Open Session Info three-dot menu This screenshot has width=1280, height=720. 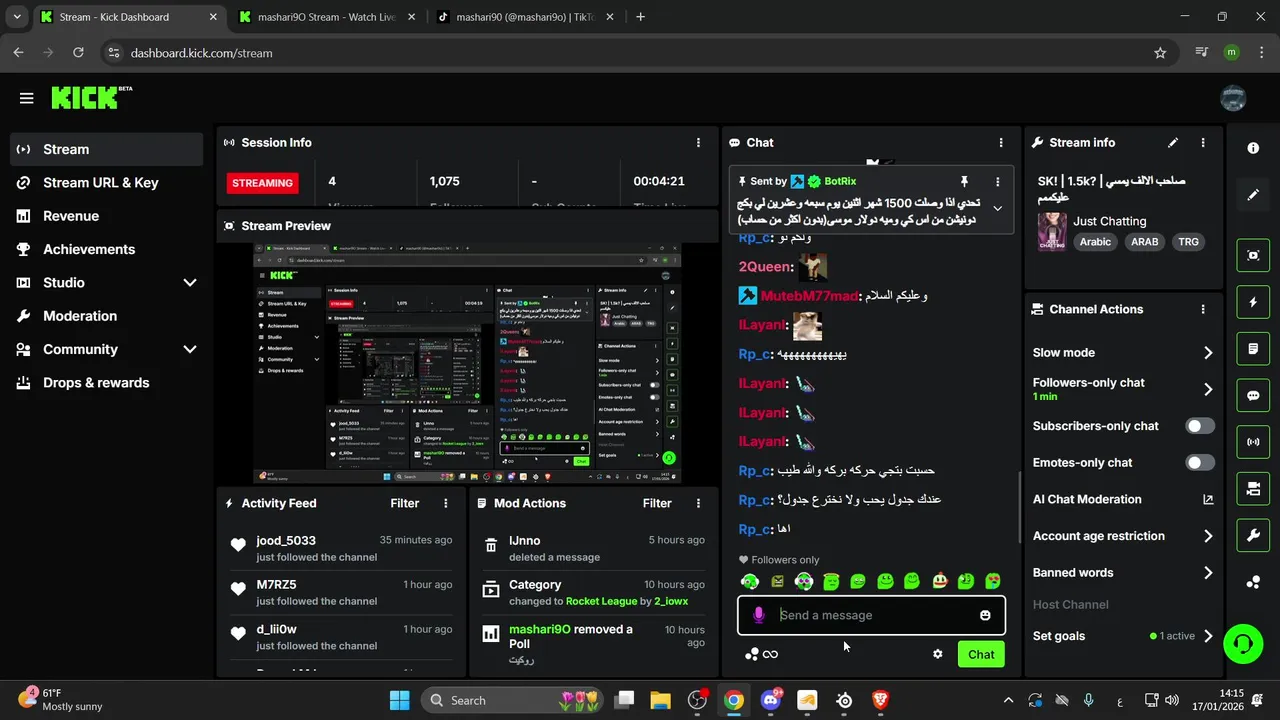coord(698,143)
